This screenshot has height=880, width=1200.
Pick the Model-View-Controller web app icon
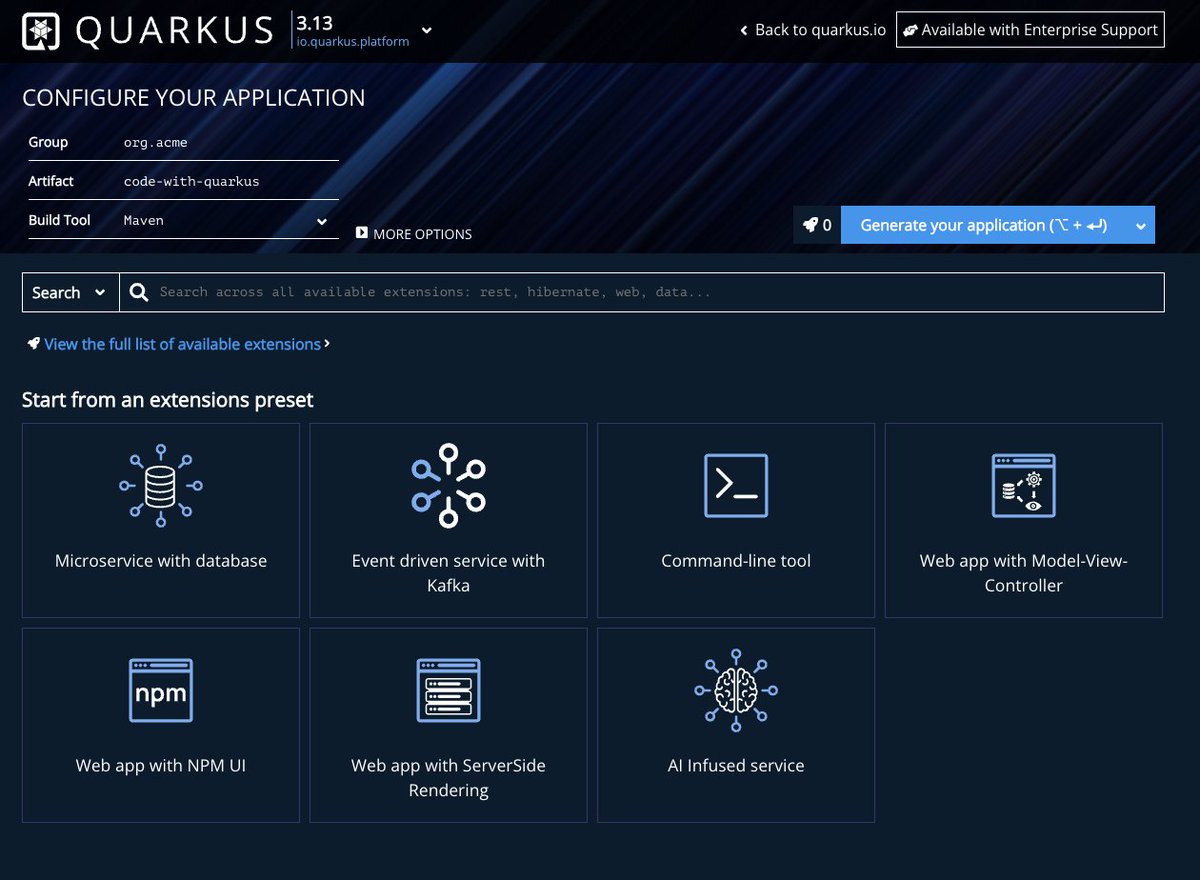pos(1024,485)
